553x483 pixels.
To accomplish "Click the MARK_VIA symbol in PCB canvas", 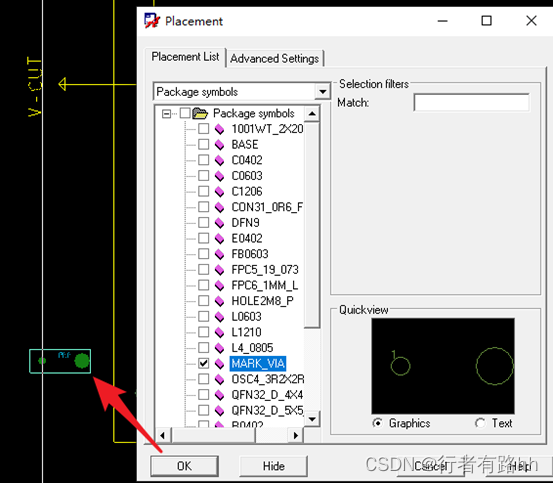I will (60, 361).
